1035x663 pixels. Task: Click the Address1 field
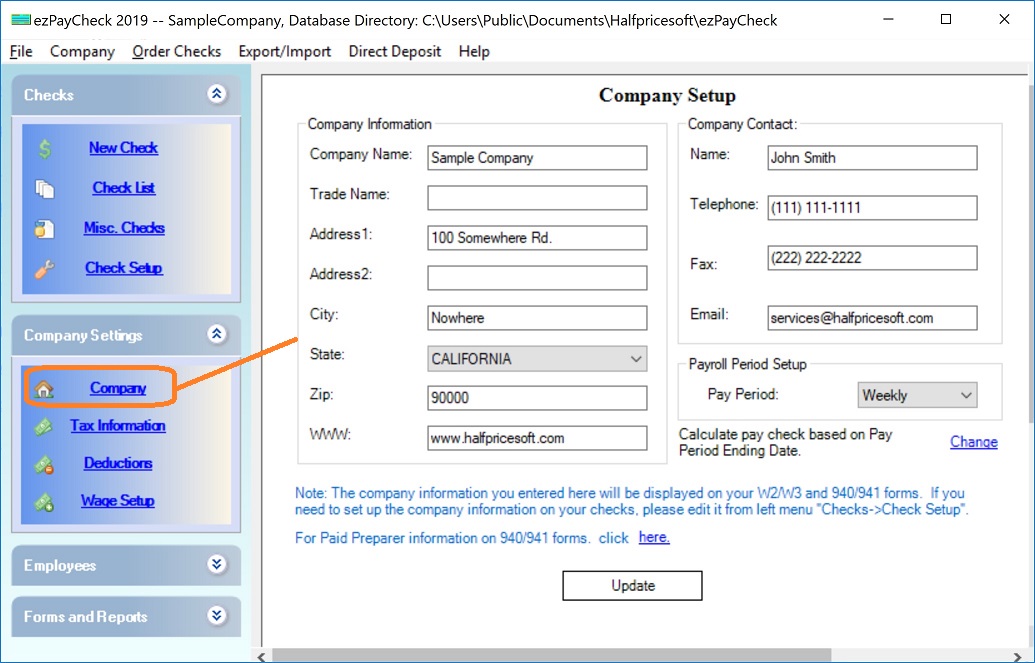[537, 238]
